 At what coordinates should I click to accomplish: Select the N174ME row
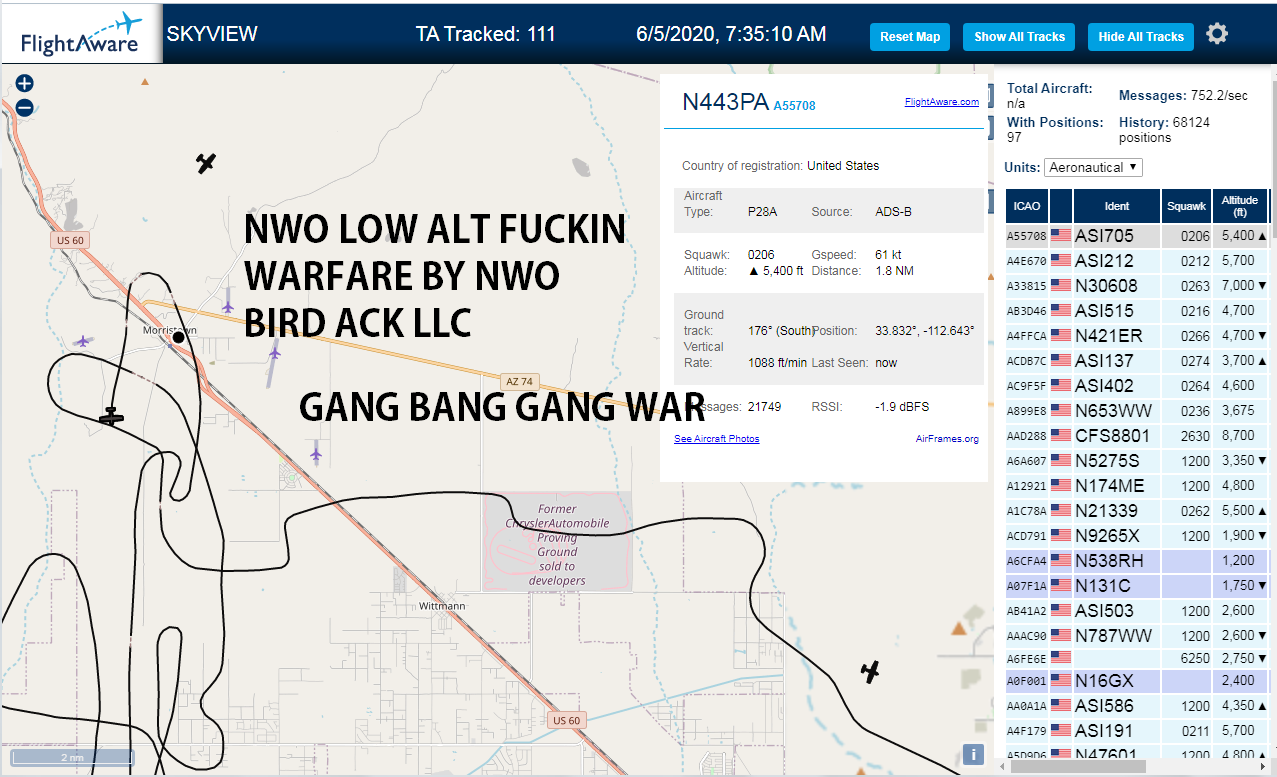(x=1139, y=486)
